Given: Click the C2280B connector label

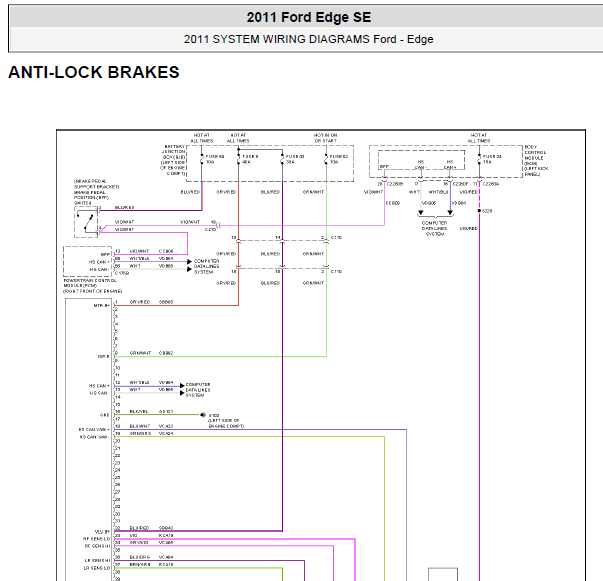Looking at the screenshot, I should [x=395, y=184].
